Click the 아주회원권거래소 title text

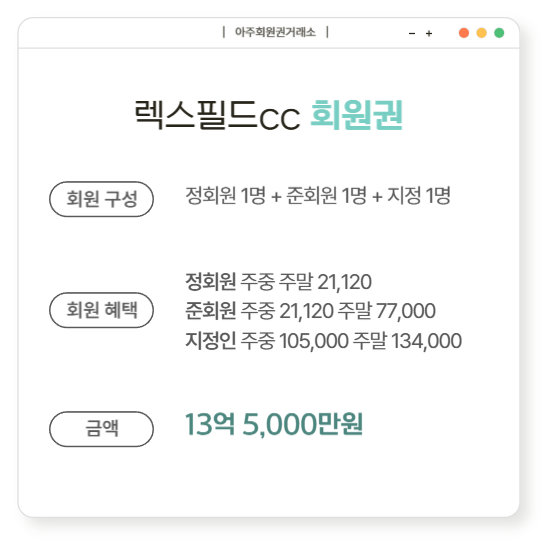[x=275, y=32]
